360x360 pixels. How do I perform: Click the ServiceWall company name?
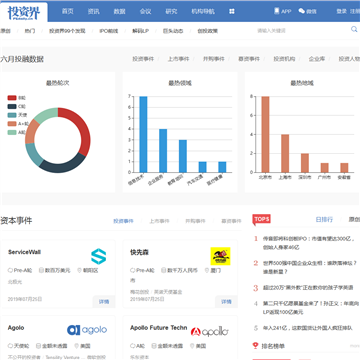pos(24,252)
